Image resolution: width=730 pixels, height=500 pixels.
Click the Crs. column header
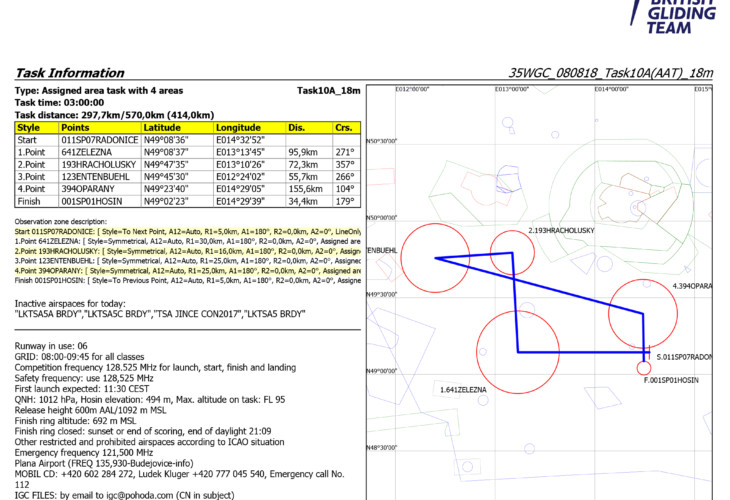tap(344, 128)
